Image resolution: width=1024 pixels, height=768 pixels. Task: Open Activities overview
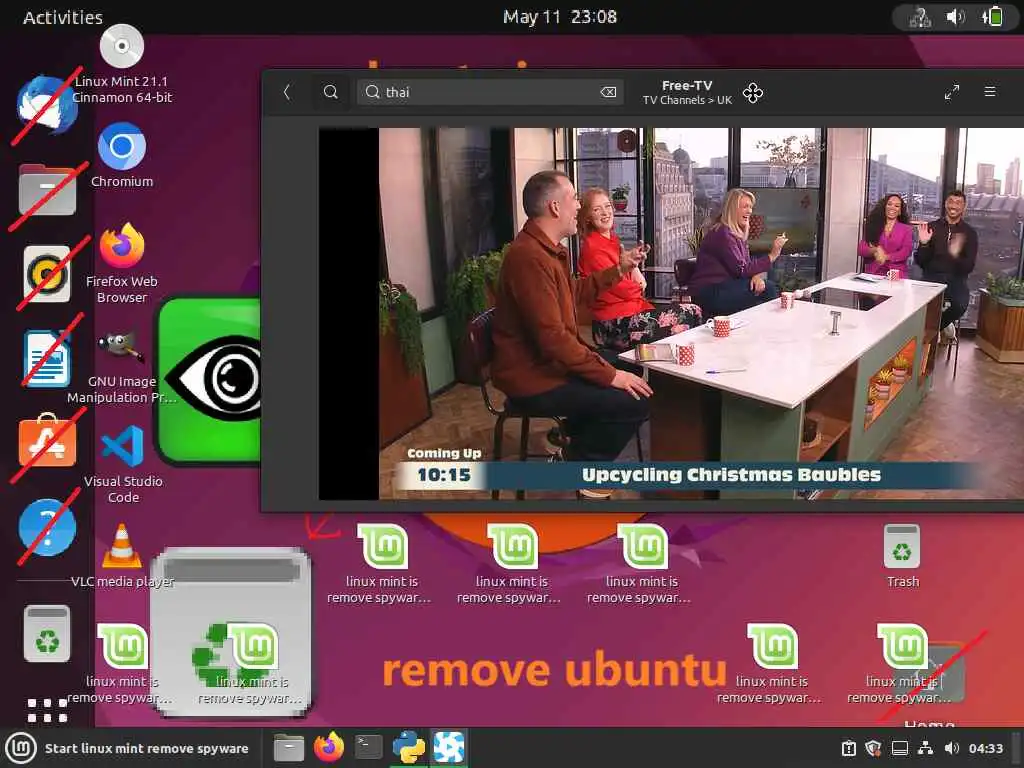coord(63,17)
